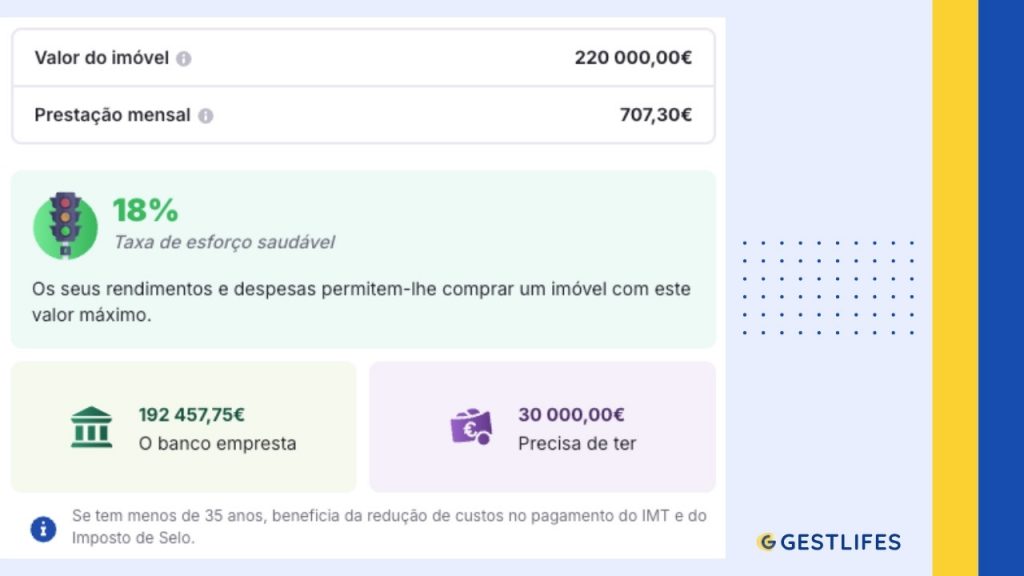Image resolution: width=1024 pixels, height=576 pixels.
Task: Click the Valor do imóvel row label
Action: (102, 58)
